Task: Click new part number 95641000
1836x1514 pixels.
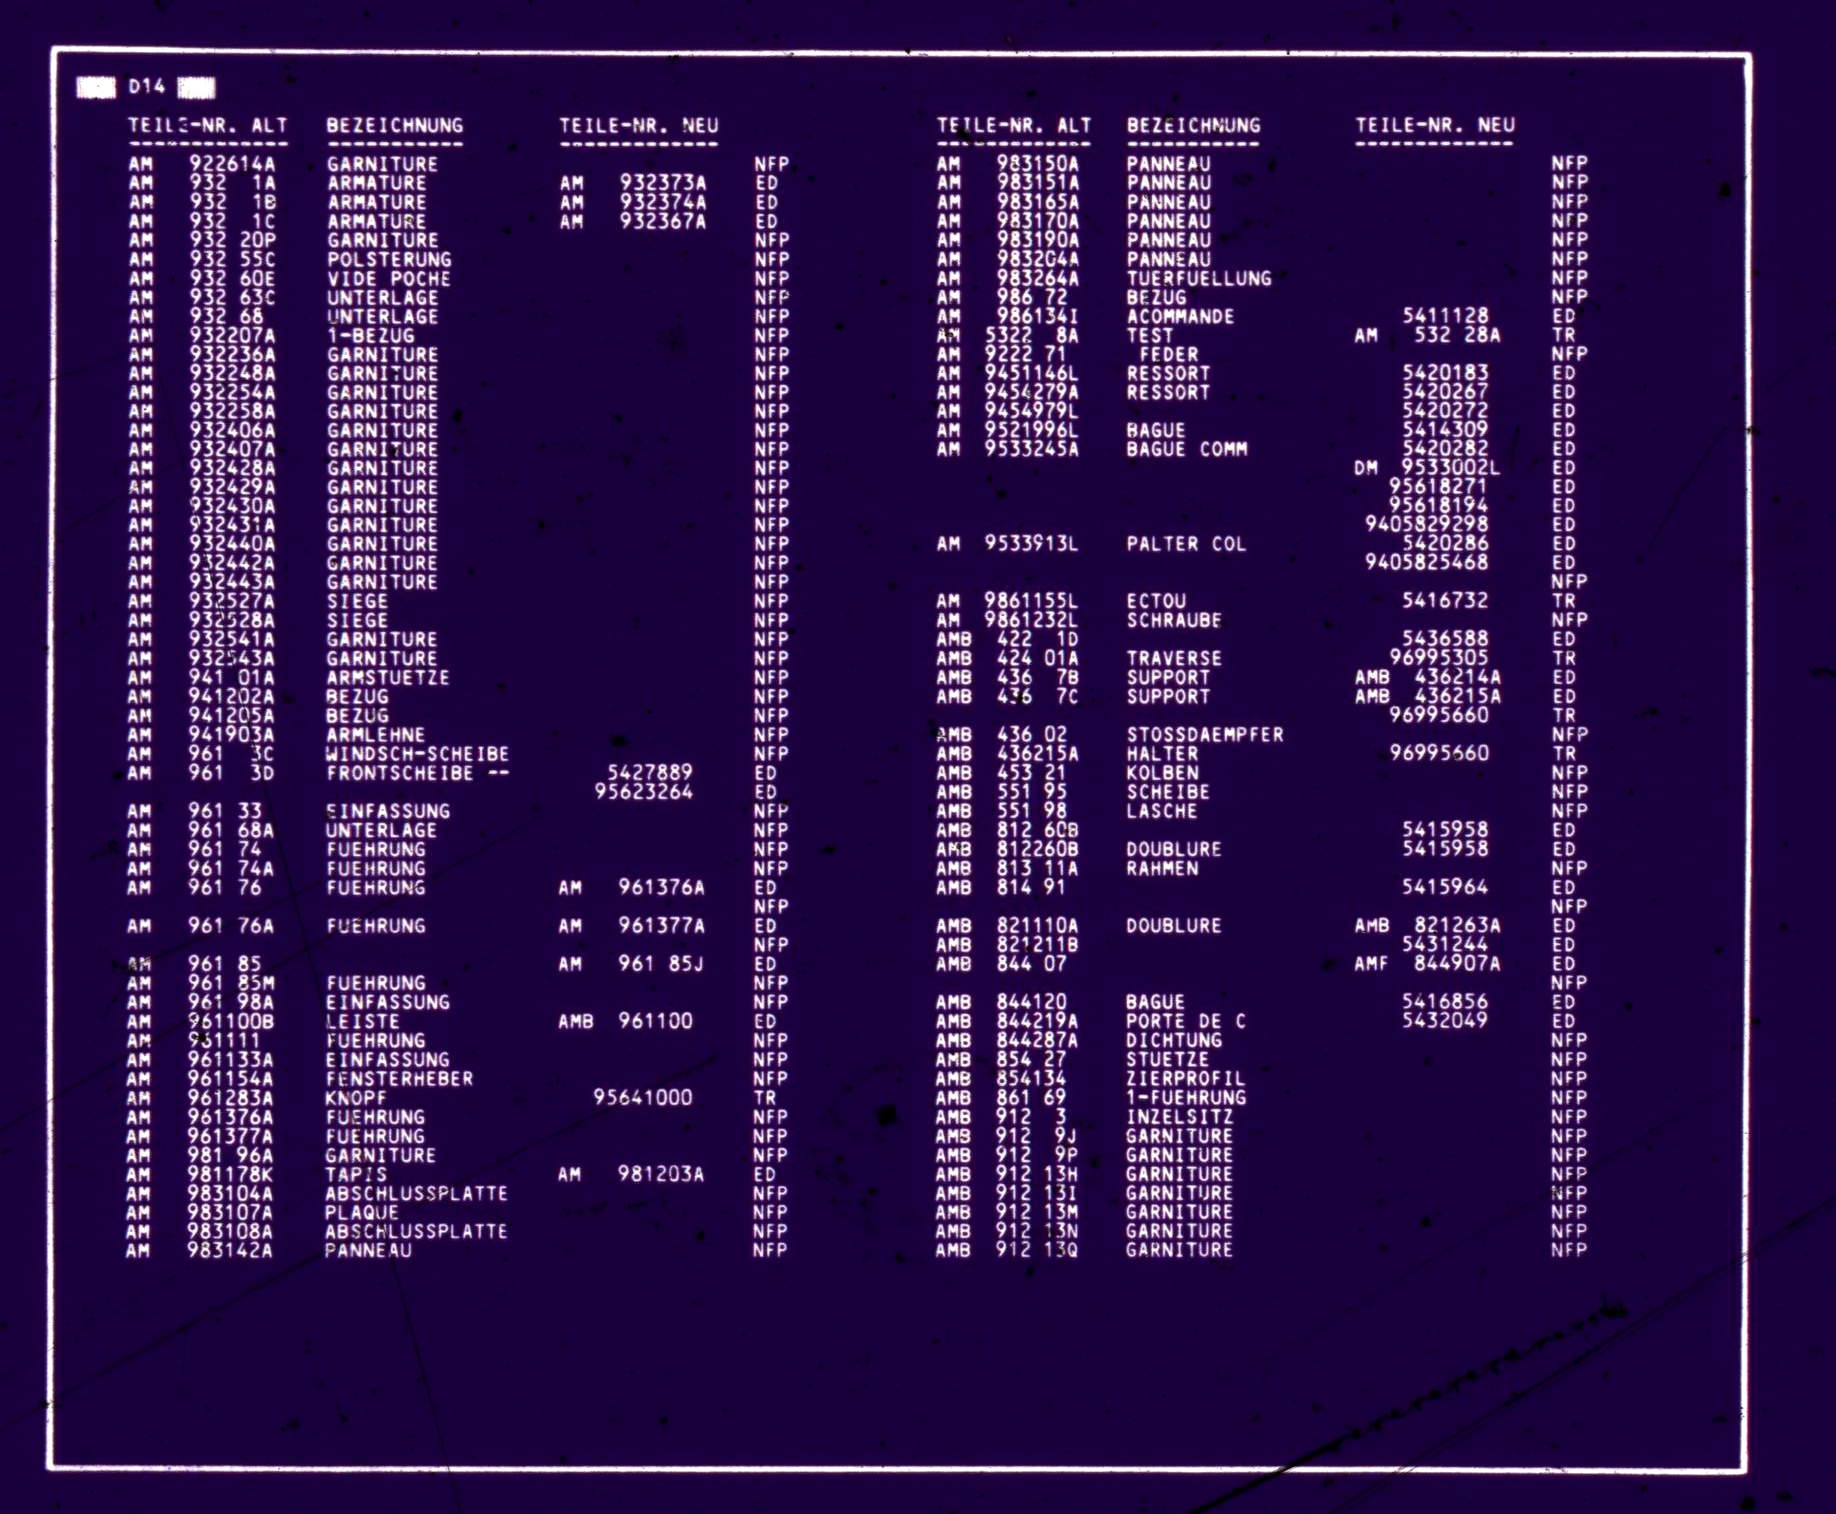Action: (643, 1097)
